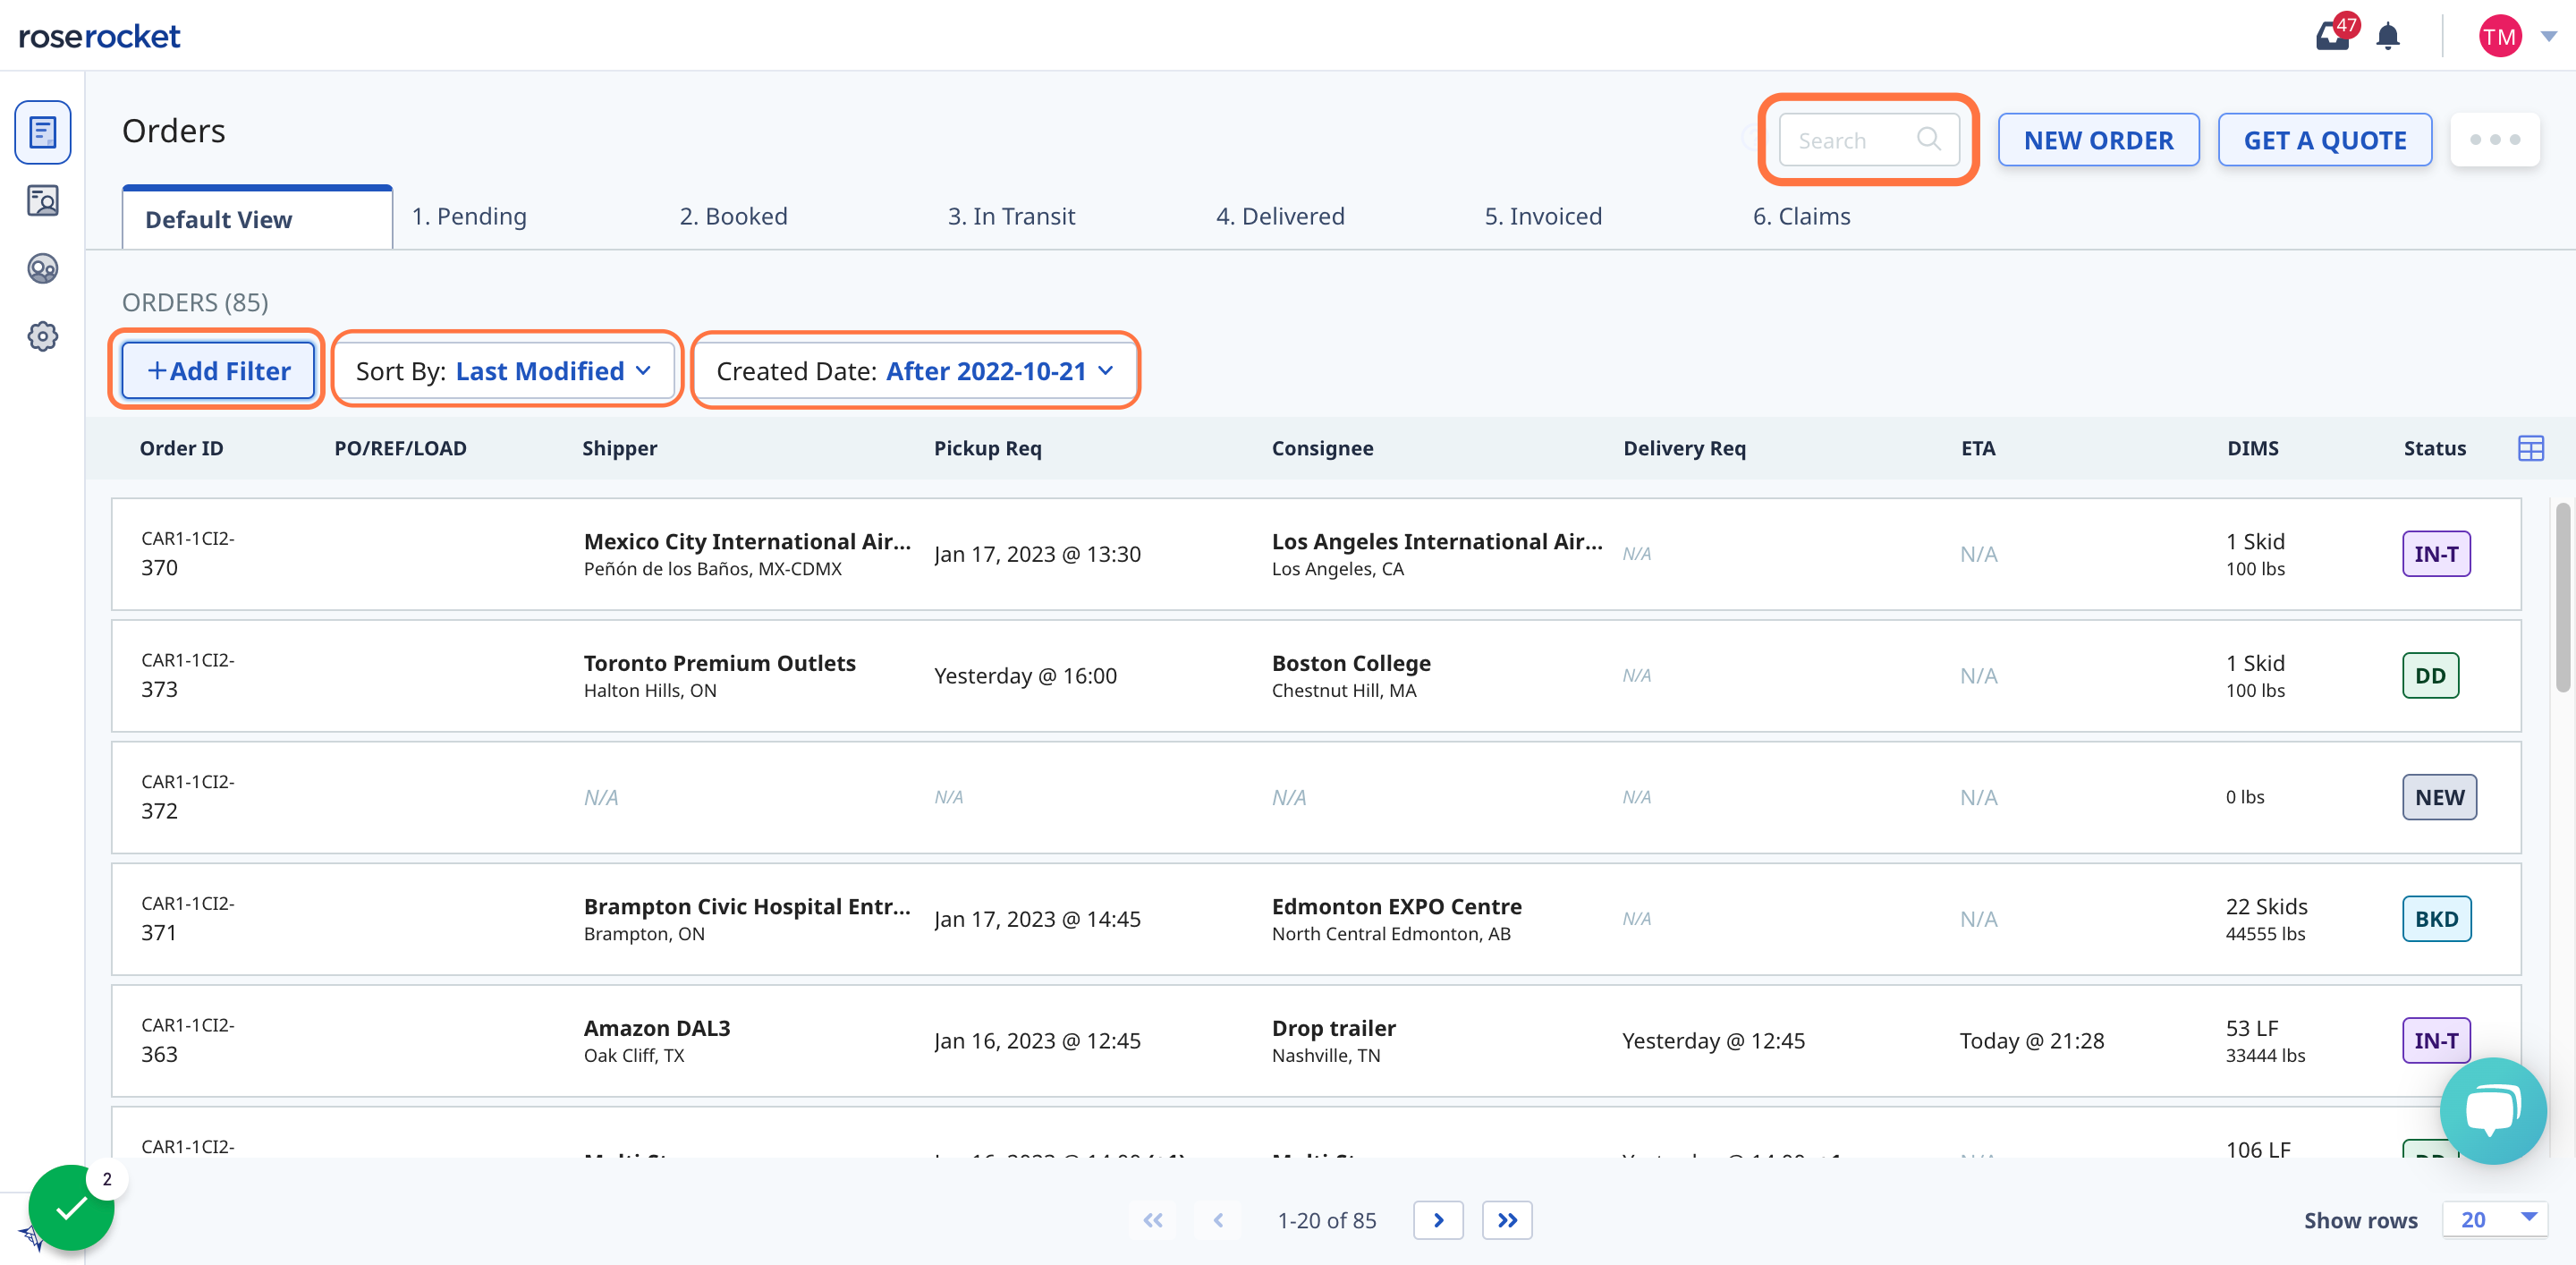Click the DIMS column header

click(x=2252, y=448)
